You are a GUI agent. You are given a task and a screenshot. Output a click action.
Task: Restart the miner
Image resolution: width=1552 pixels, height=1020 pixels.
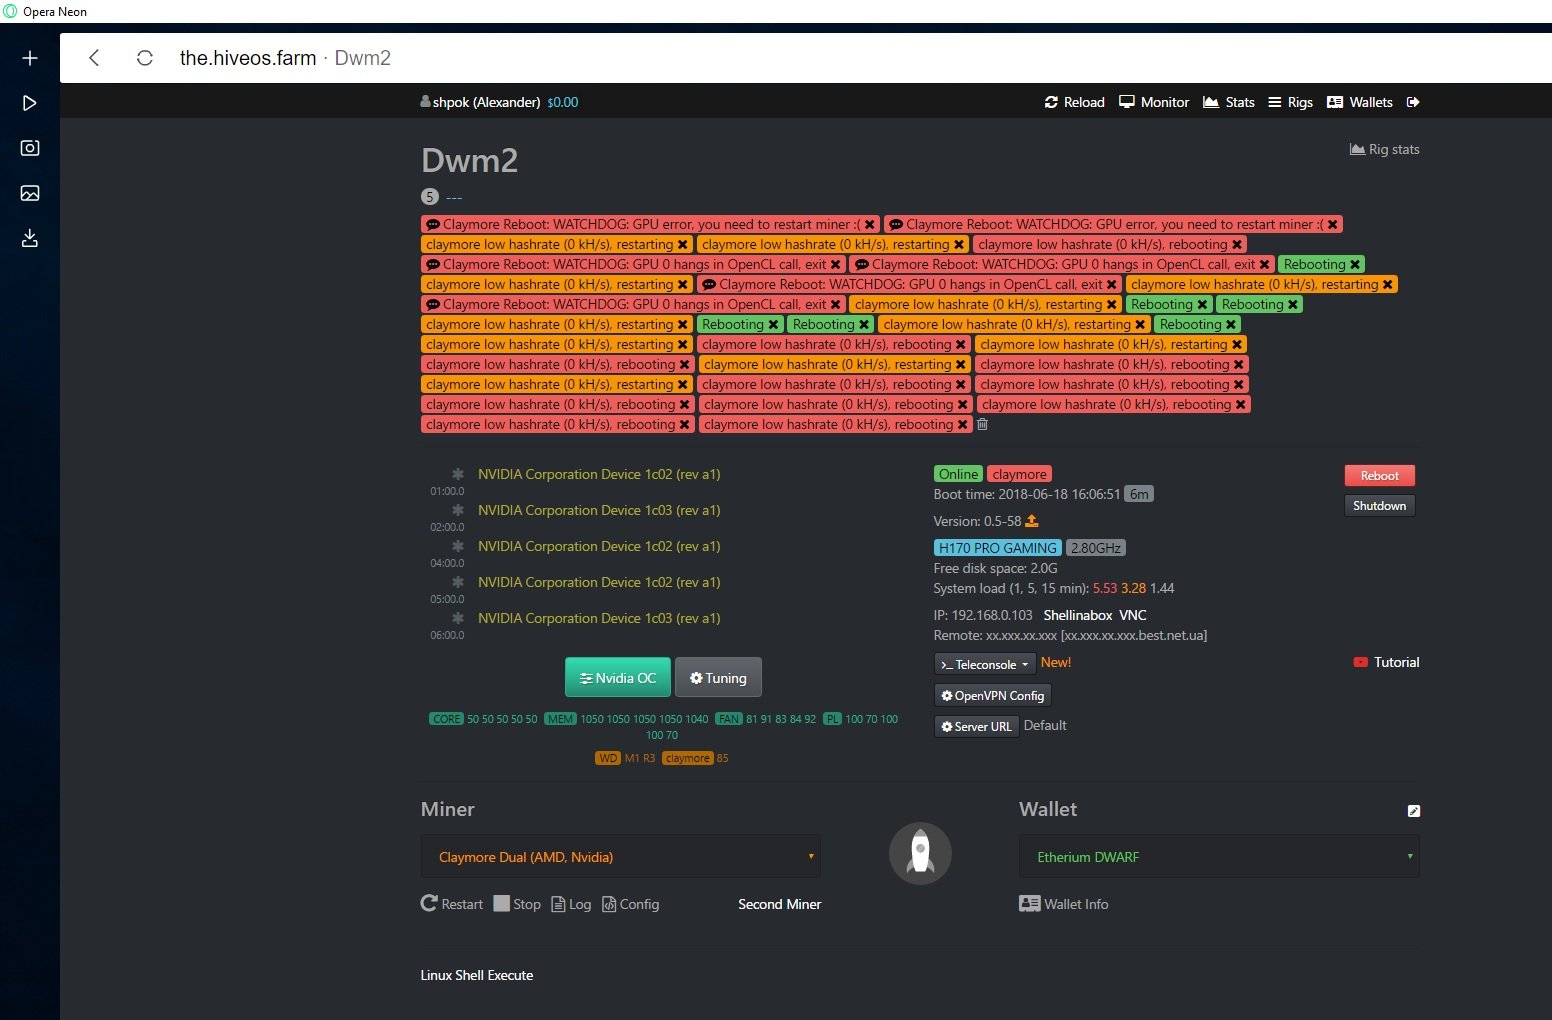tap(452, 904)
